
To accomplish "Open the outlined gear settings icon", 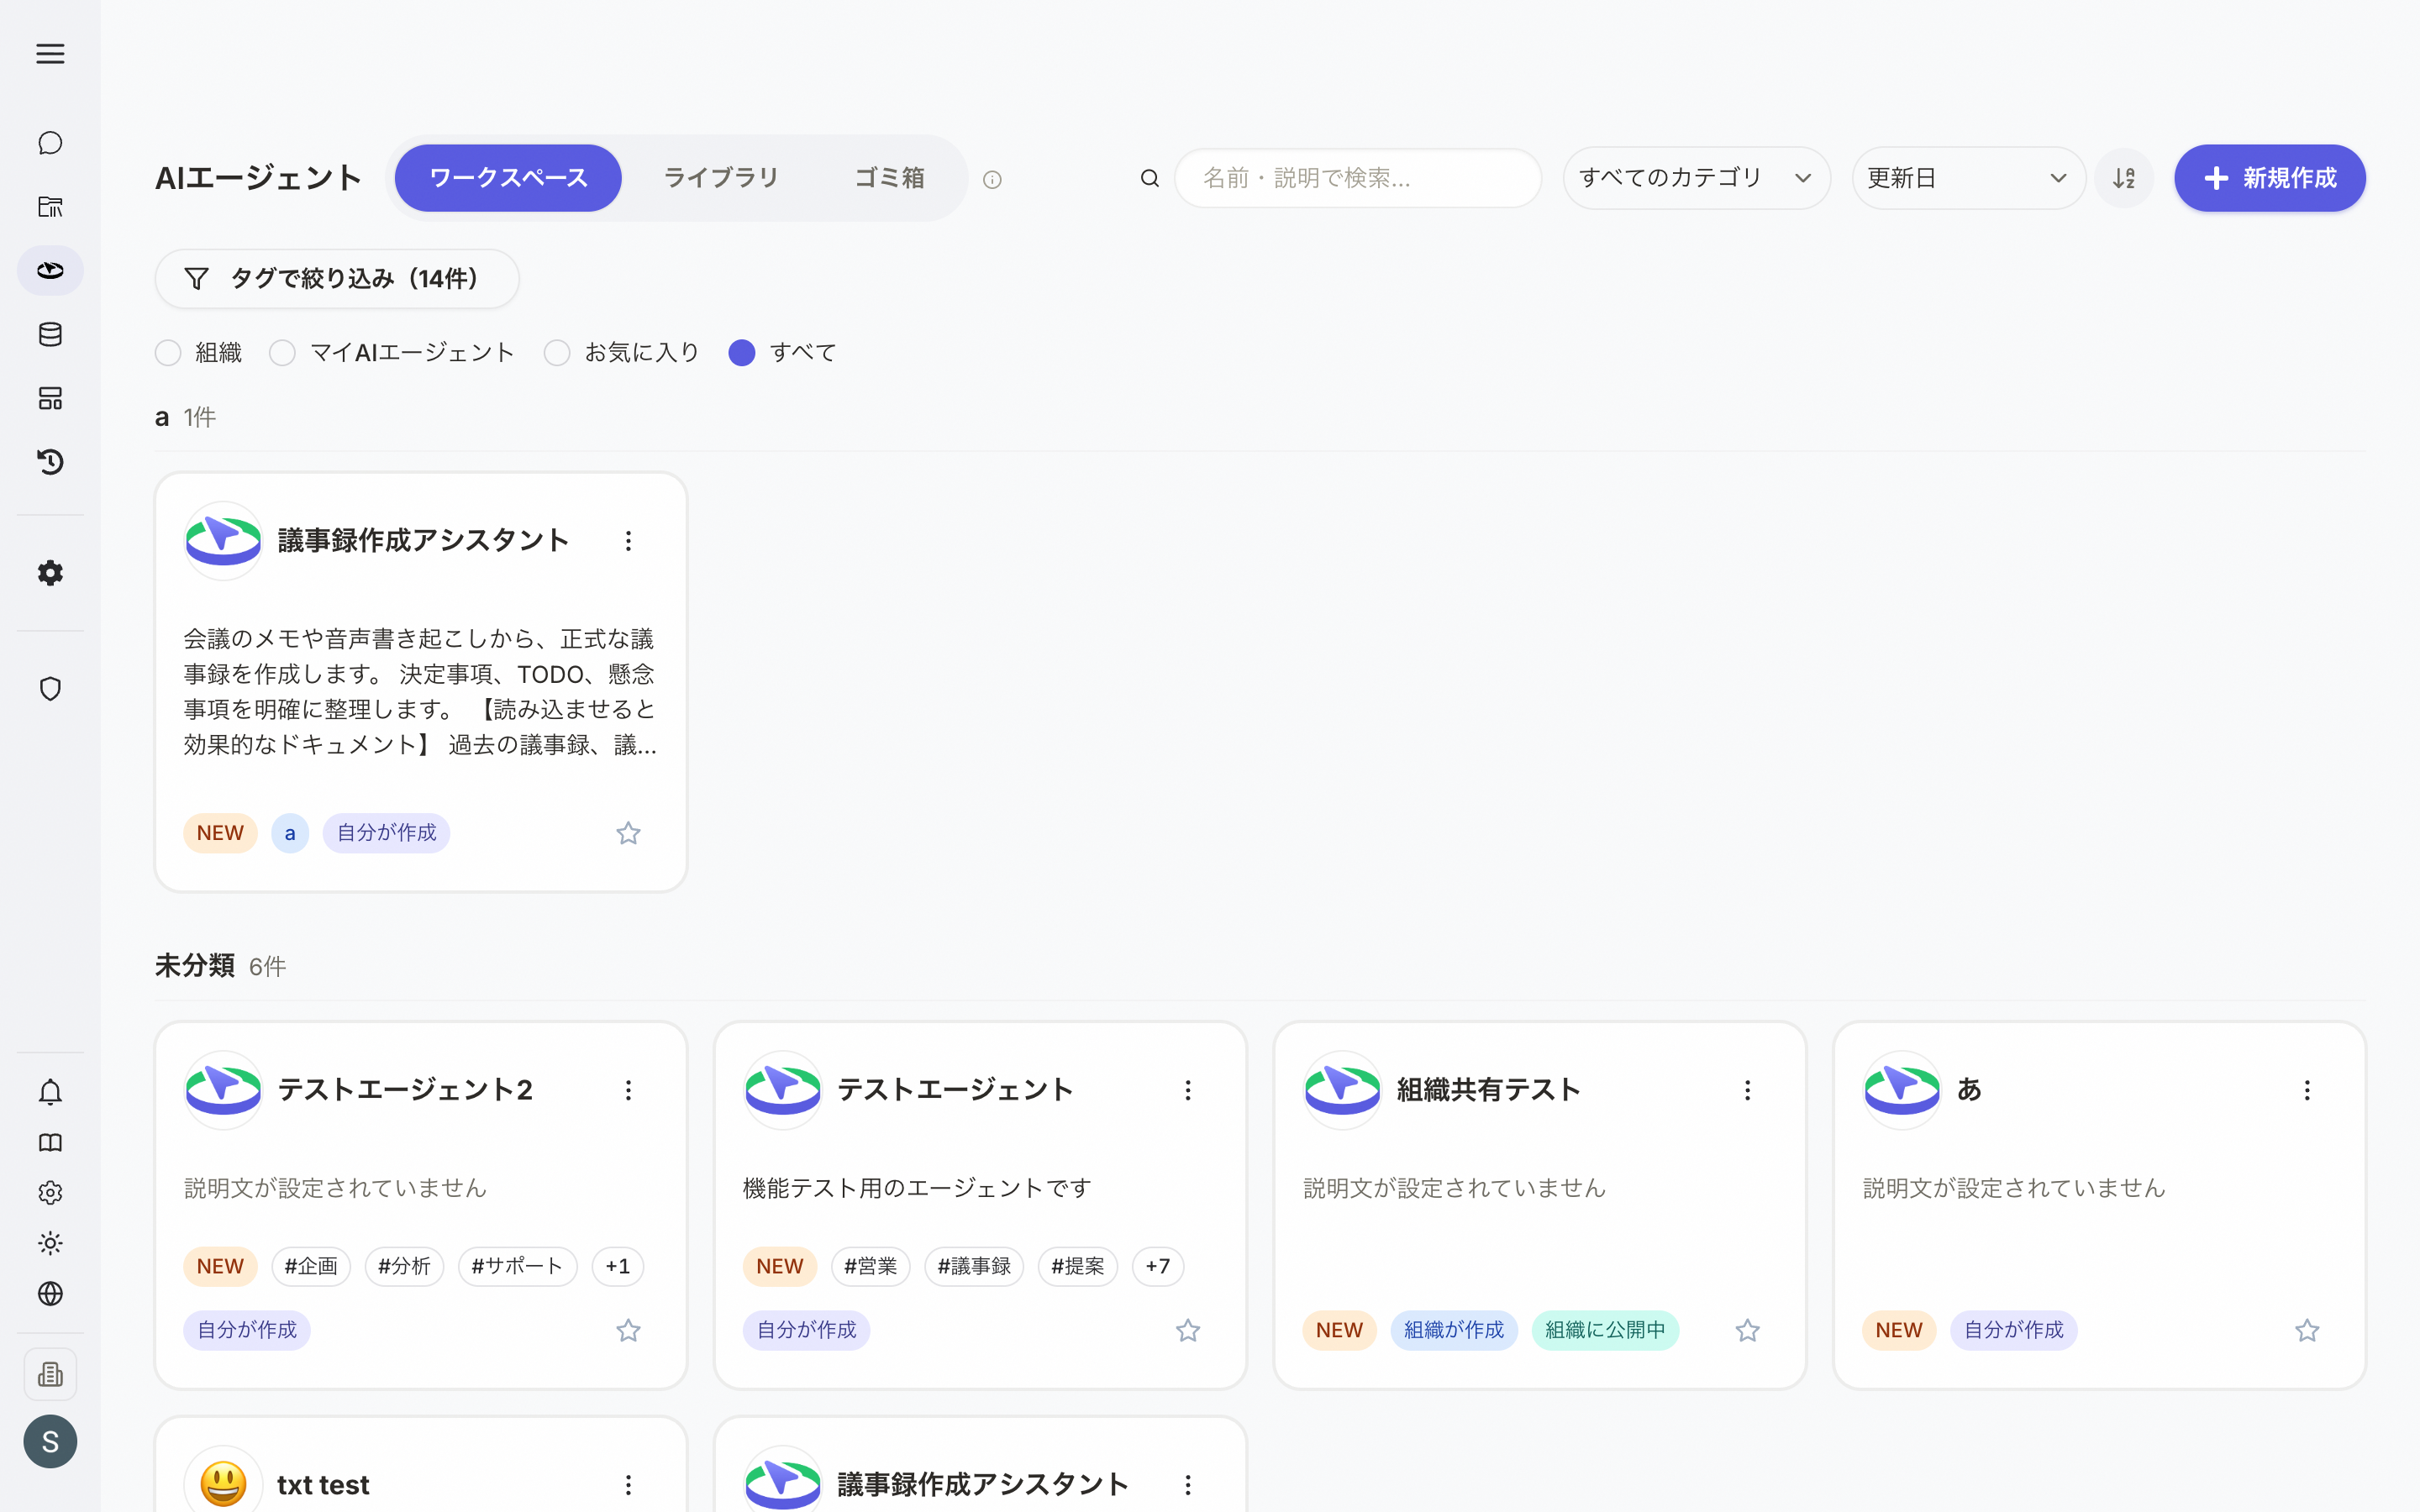I will pos(50,1192).
